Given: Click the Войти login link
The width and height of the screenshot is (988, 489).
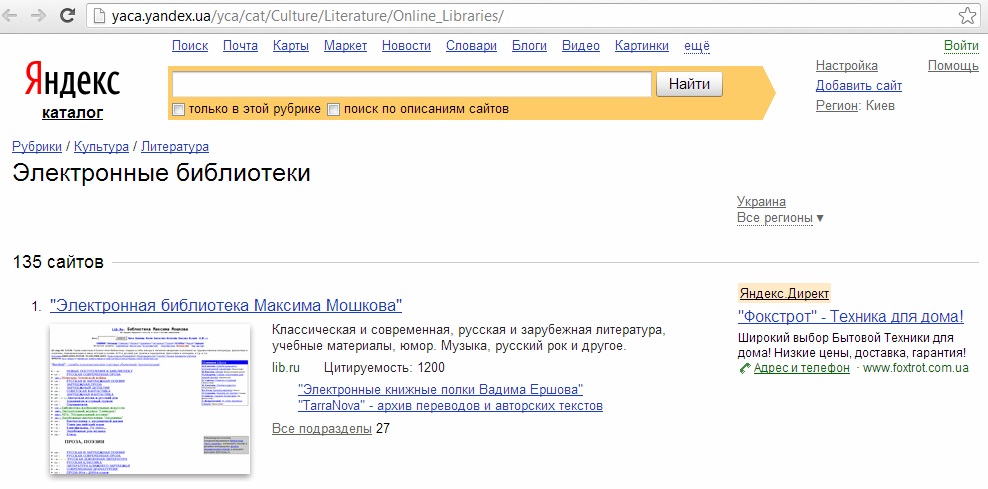Looking at the screenshot, I should pos(962,45).
